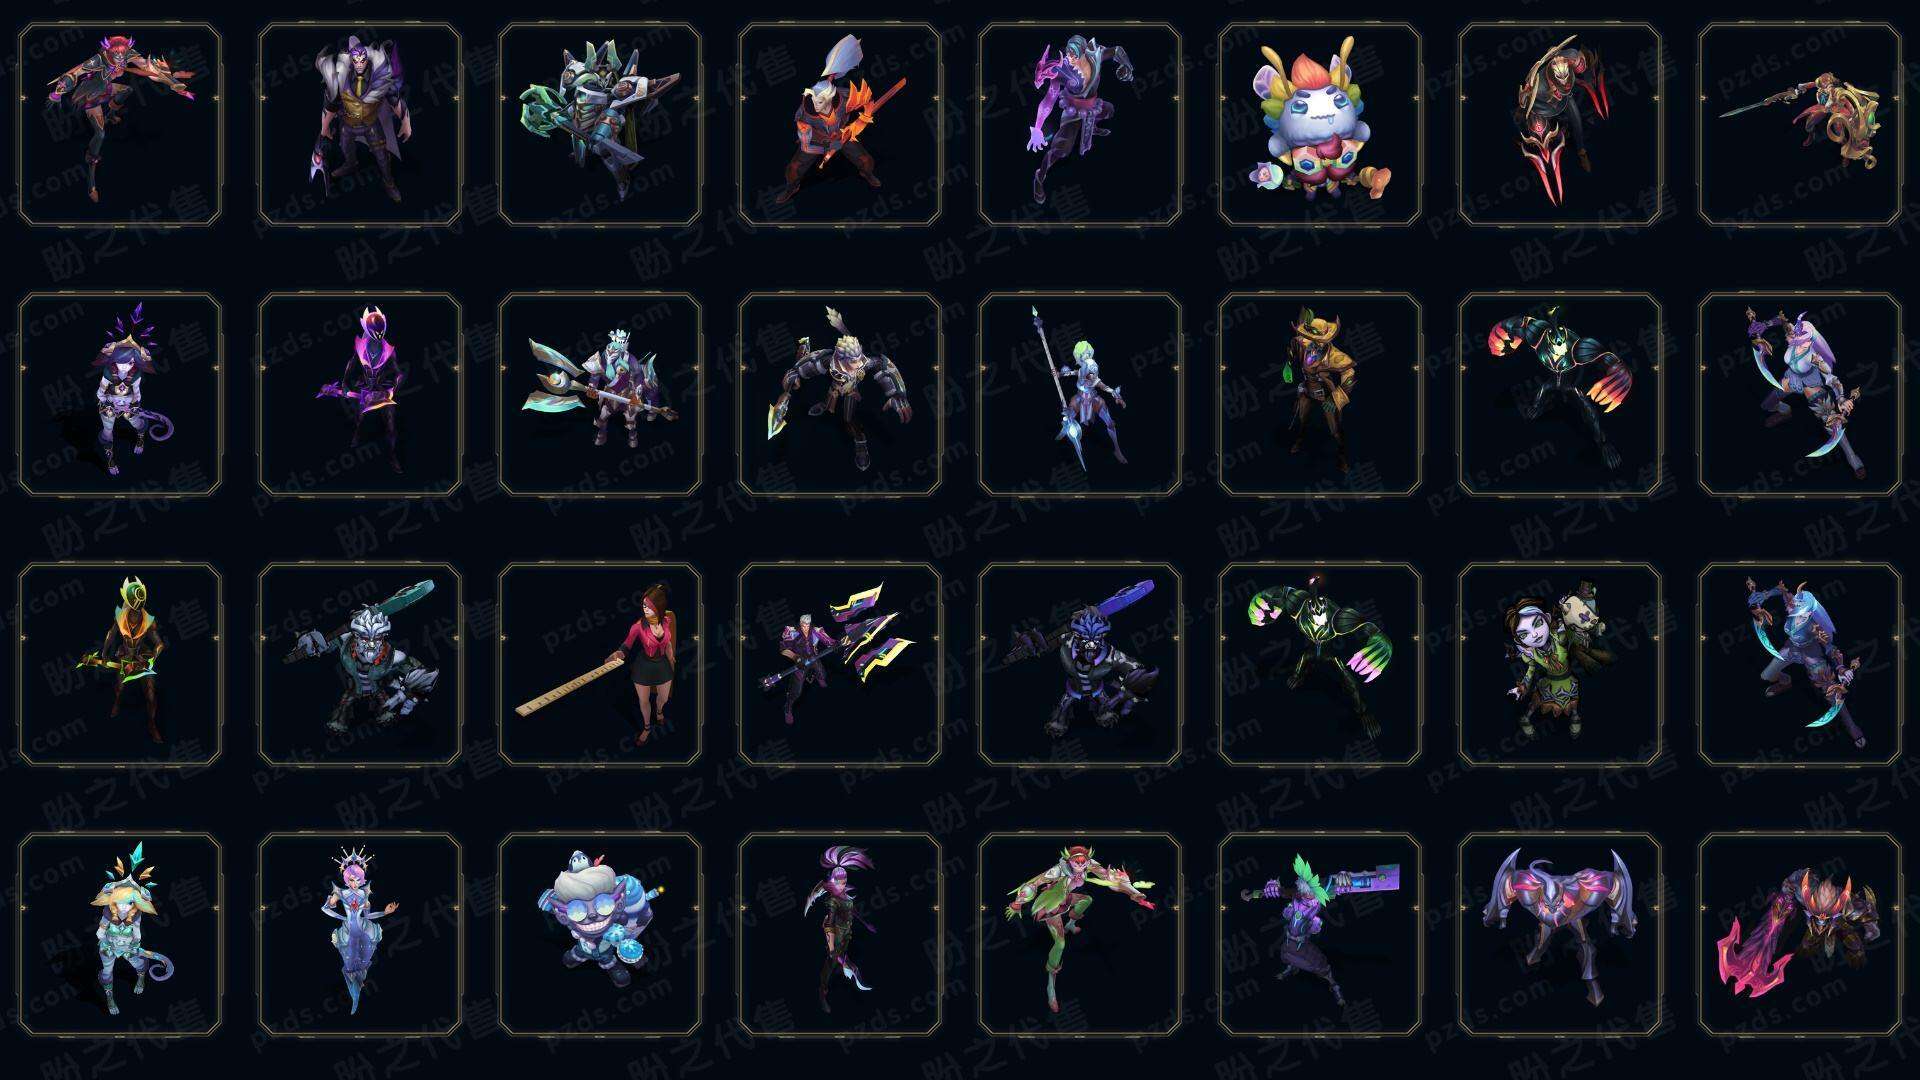This screenshot has height=1080, width=1920.
Task: Select the blue-purple werewolf skin
Action: (1080, 664)
